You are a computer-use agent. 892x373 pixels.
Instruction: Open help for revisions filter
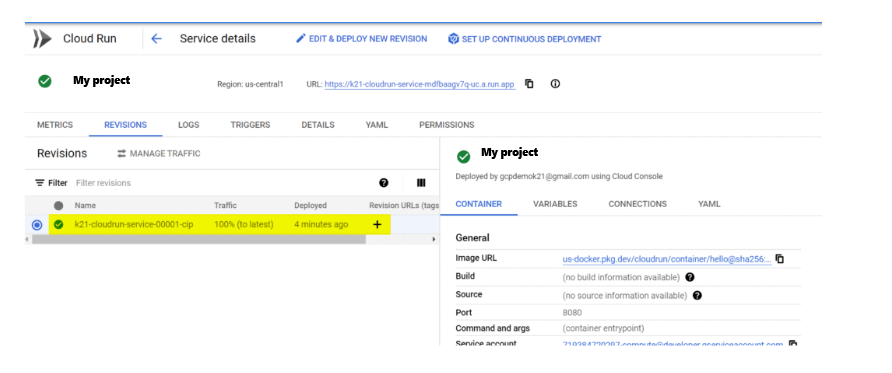tap(383, 183)
